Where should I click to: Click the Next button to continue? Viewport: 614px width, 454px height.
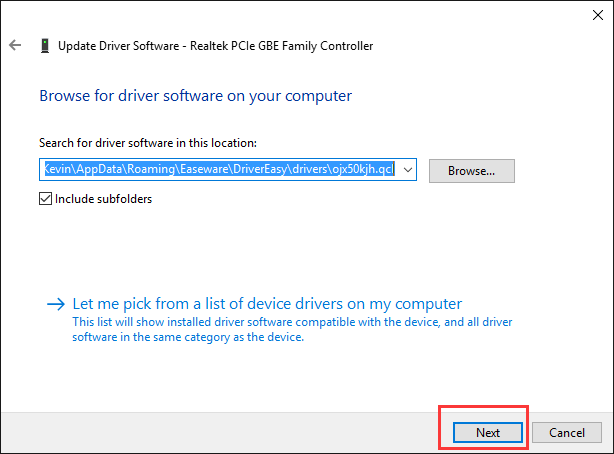coord(488,432)
